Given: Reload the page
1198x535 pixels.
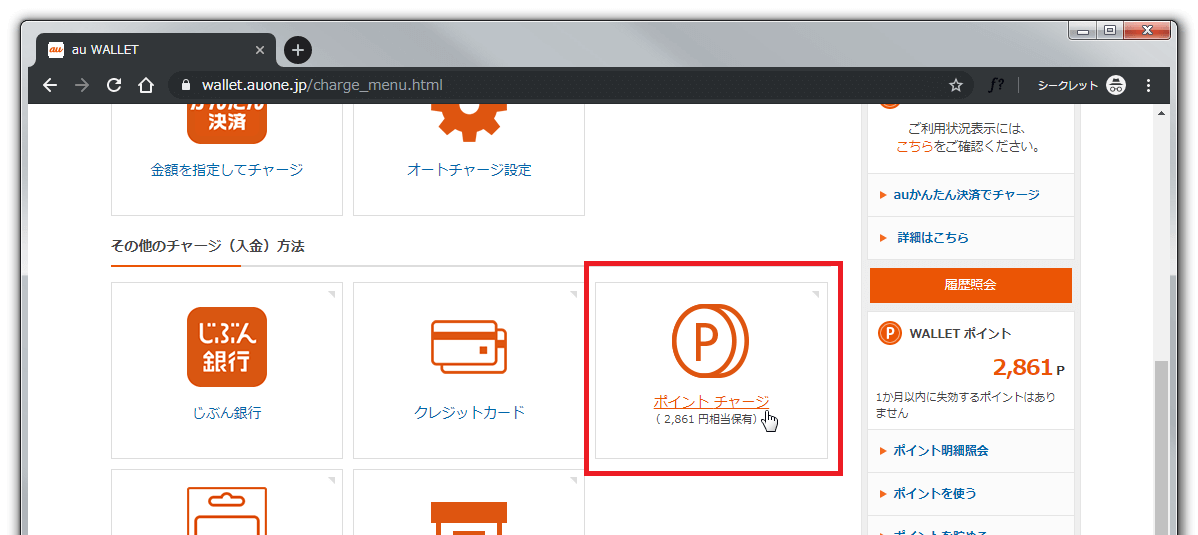Looking at the screenshot, I should [x=114, y=85].
